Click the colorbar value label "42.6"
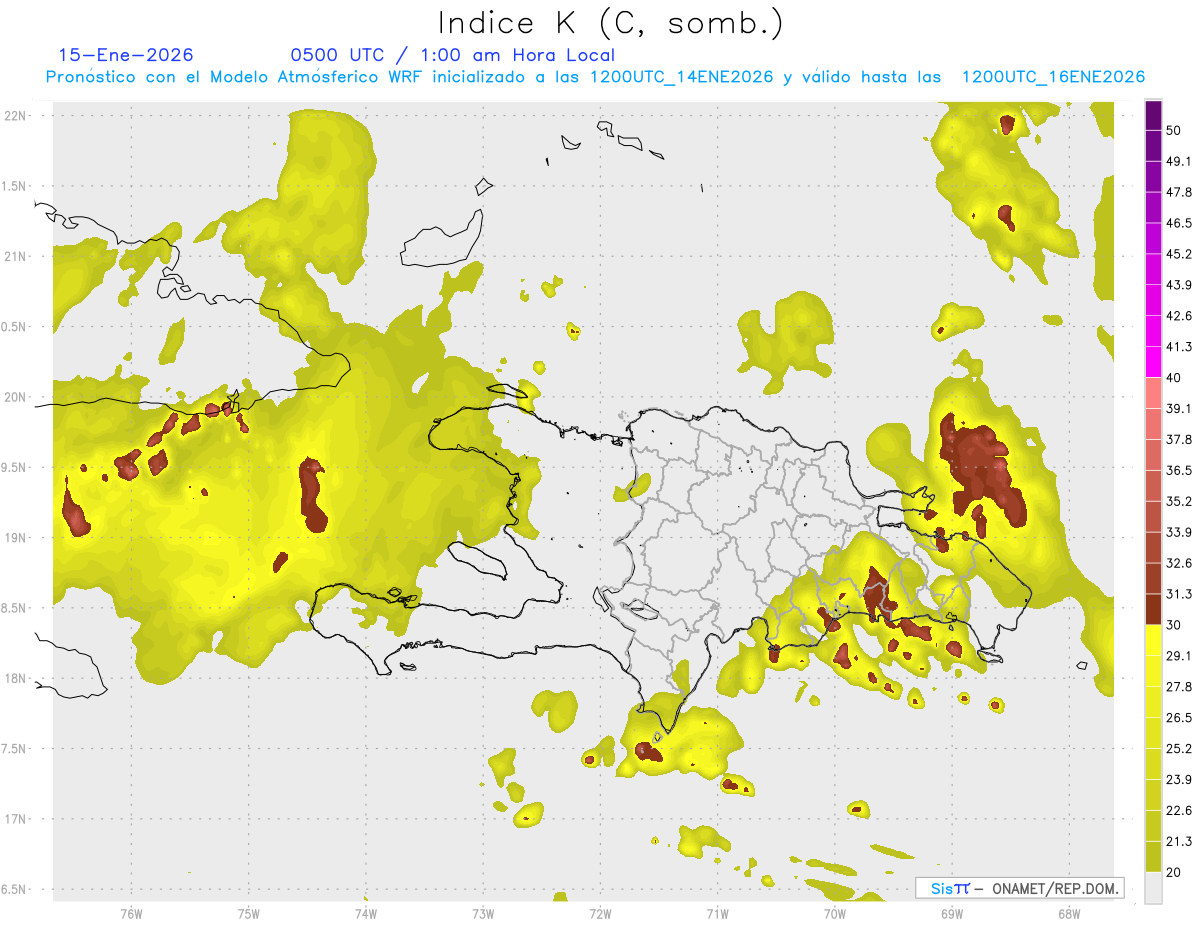The width and height of the screenshot is (1200, 927). (x=1179, y=316)
